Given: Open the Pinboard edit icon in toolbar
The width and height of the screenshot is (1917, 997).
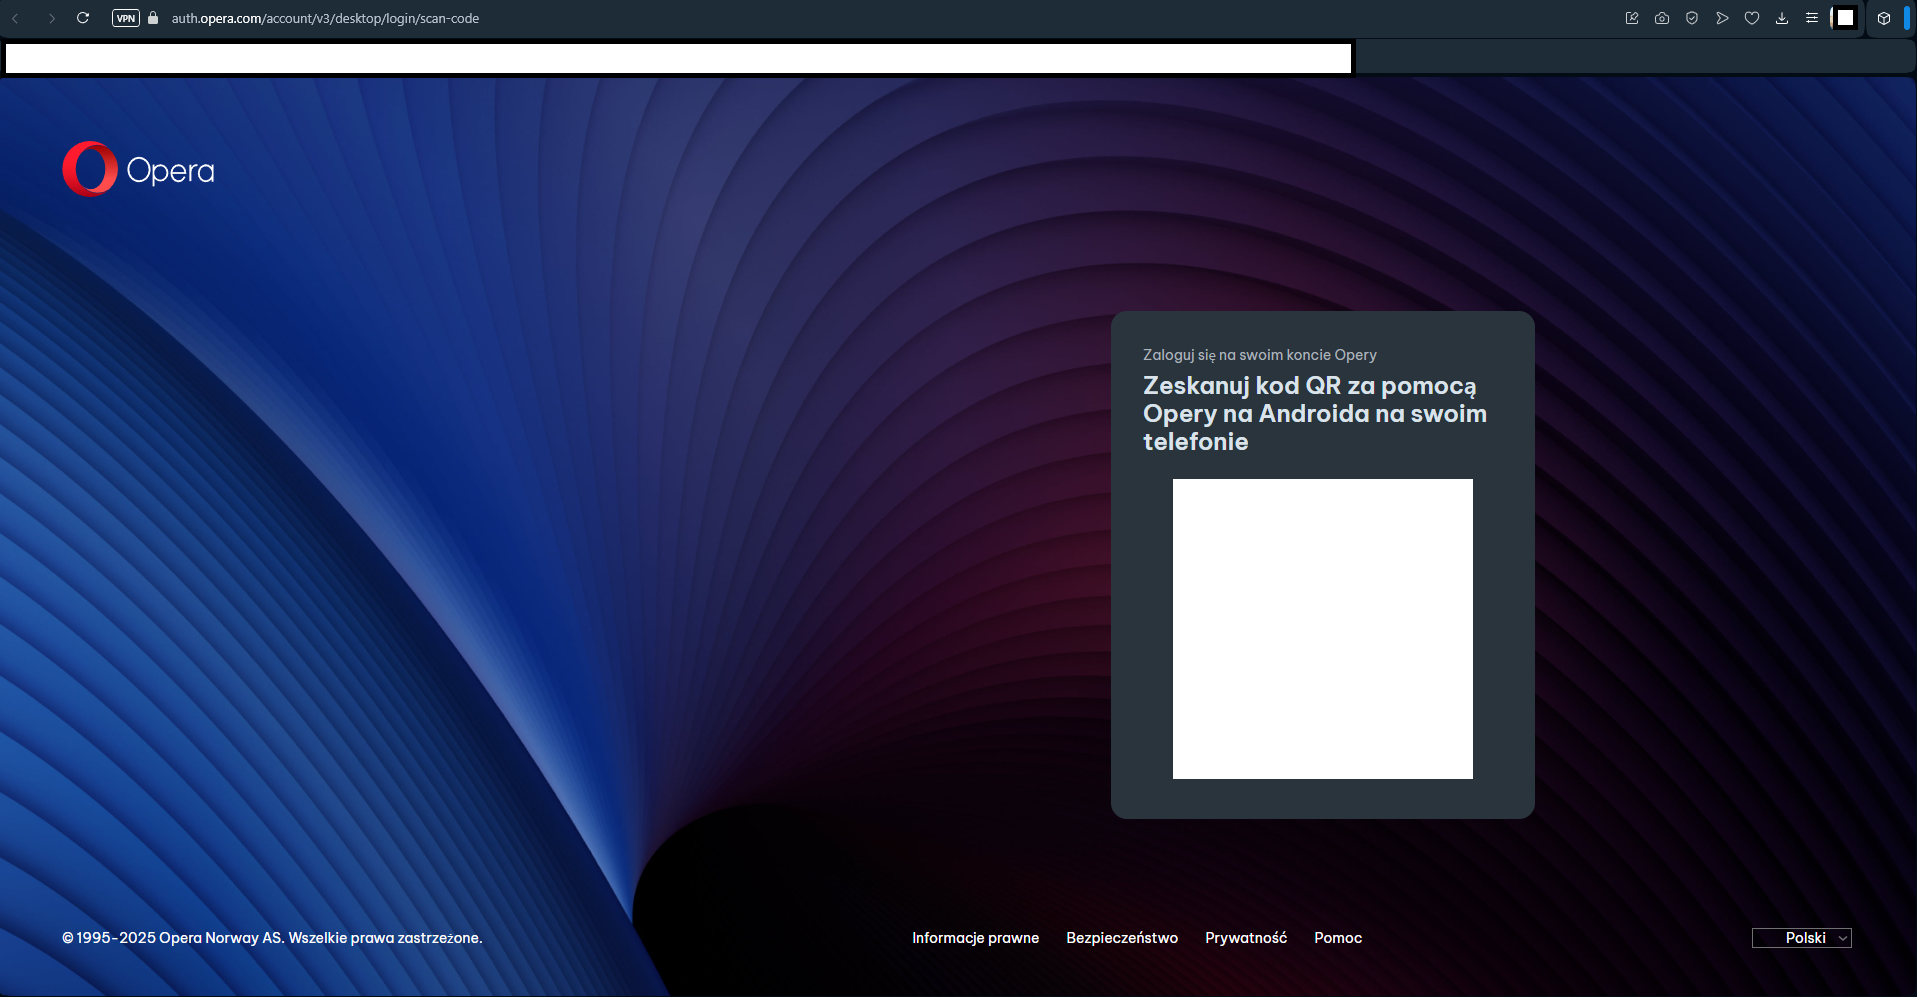Looking at the screenshot, I should coord(1632,18).
